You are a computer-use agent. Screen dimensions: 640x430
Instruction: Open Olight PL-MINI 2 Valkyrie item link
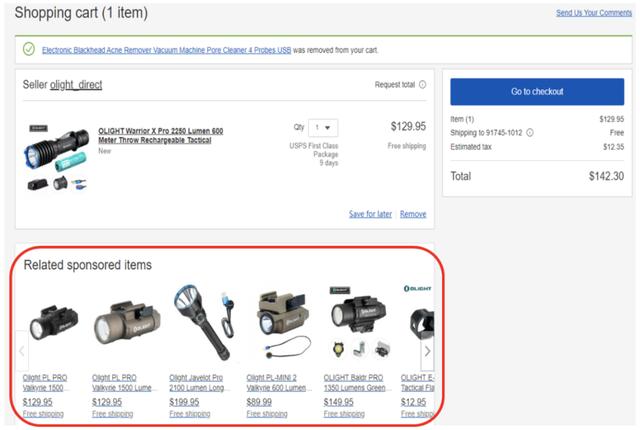[276, 383]
